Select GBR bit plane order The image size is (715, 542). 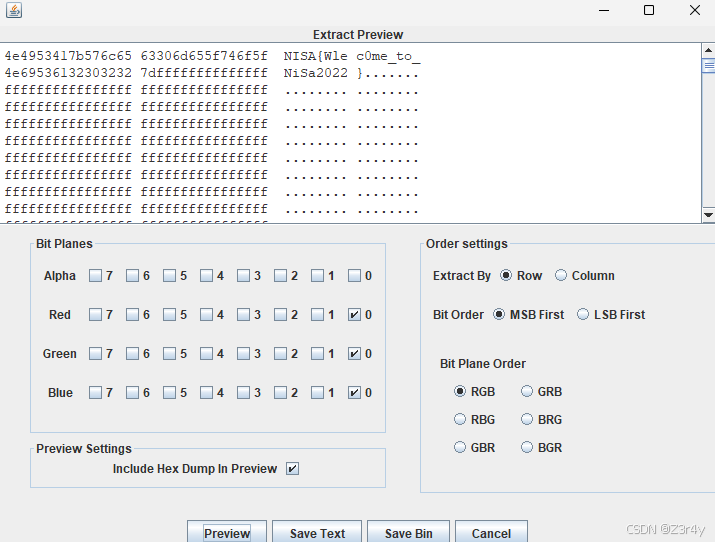(x=460, y=447)
